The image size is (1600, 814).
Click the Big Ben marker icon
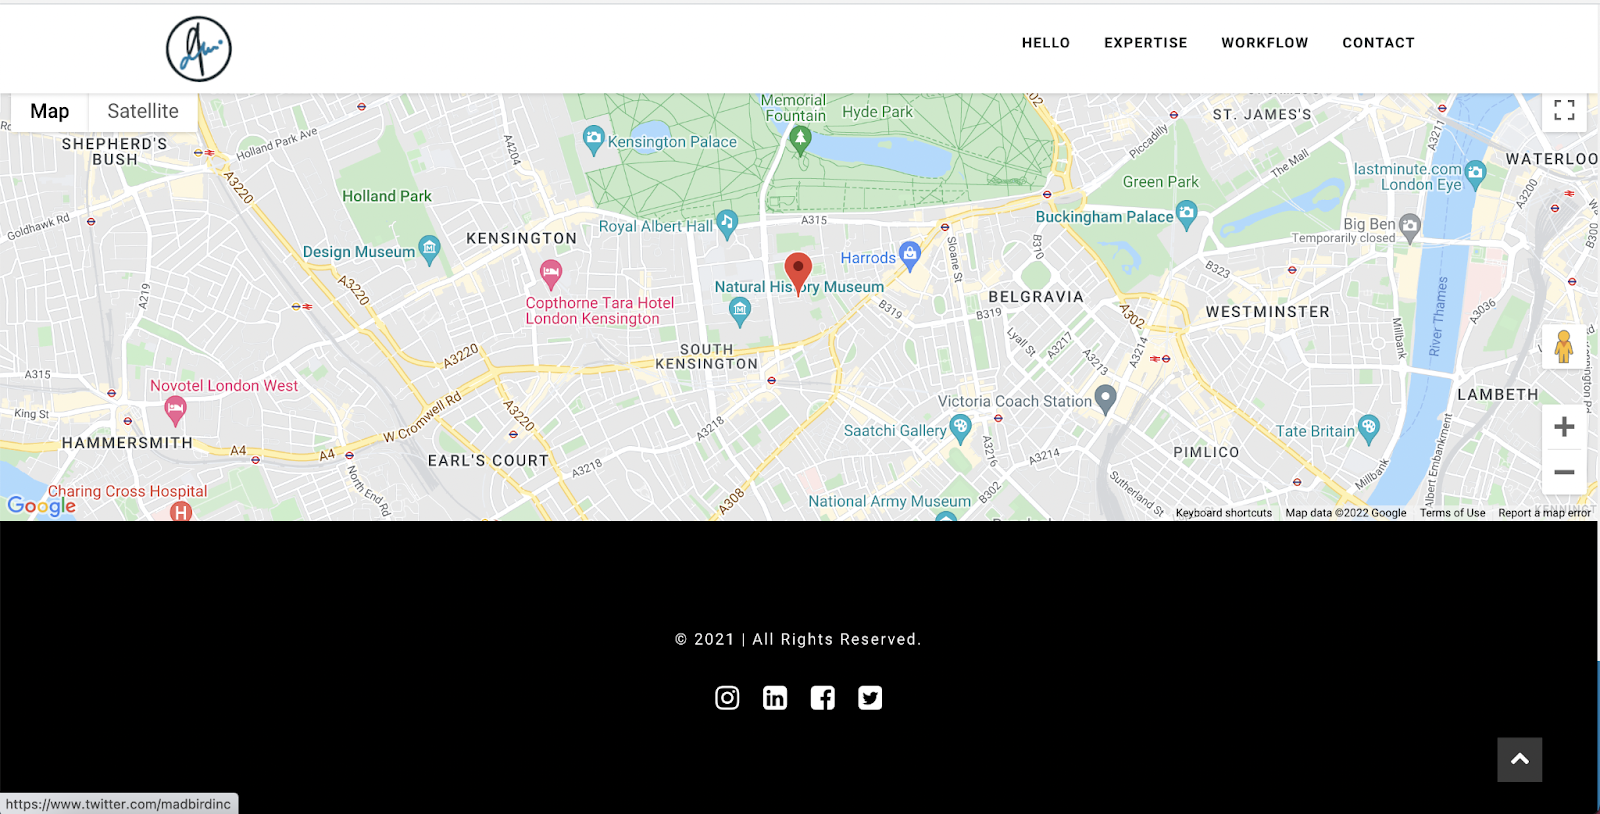(1410, 227)
